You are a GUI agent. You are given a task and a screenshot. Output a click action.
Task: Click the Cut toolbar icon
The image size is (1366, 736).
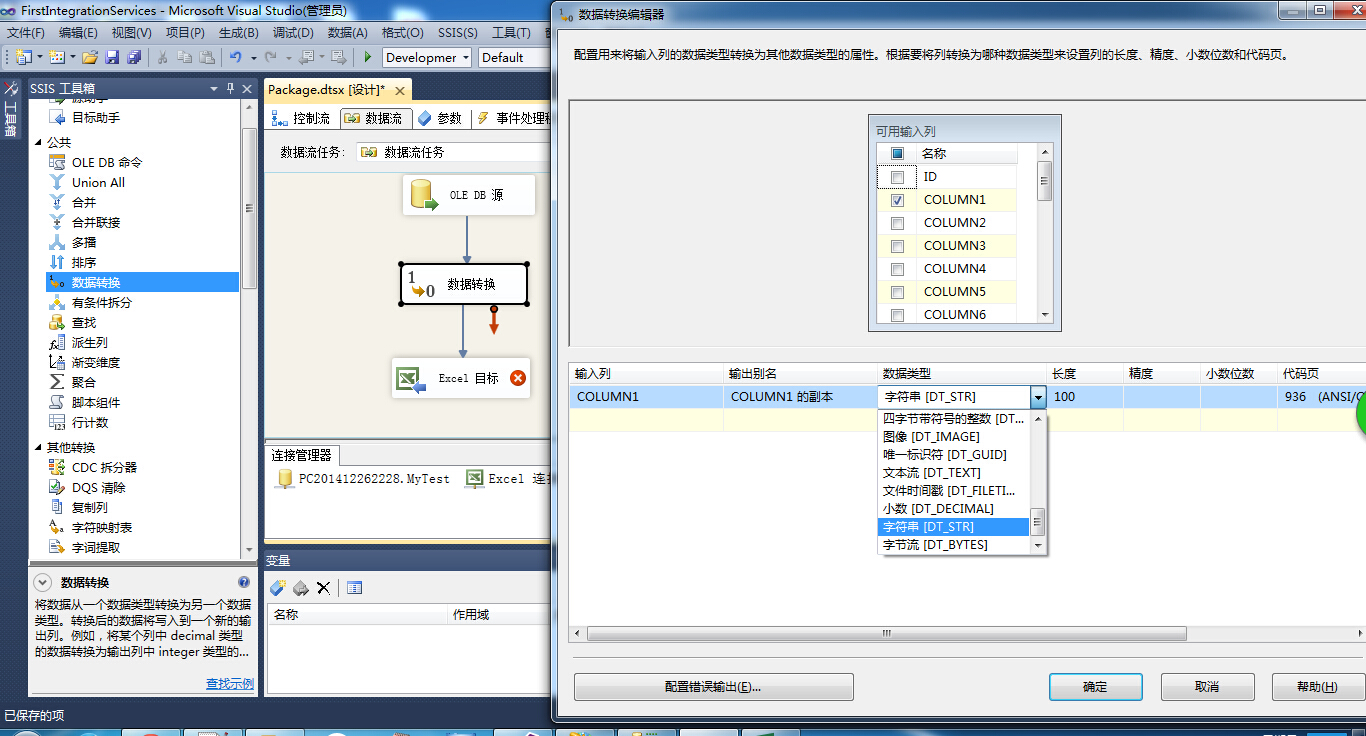[x=163, y=57]
